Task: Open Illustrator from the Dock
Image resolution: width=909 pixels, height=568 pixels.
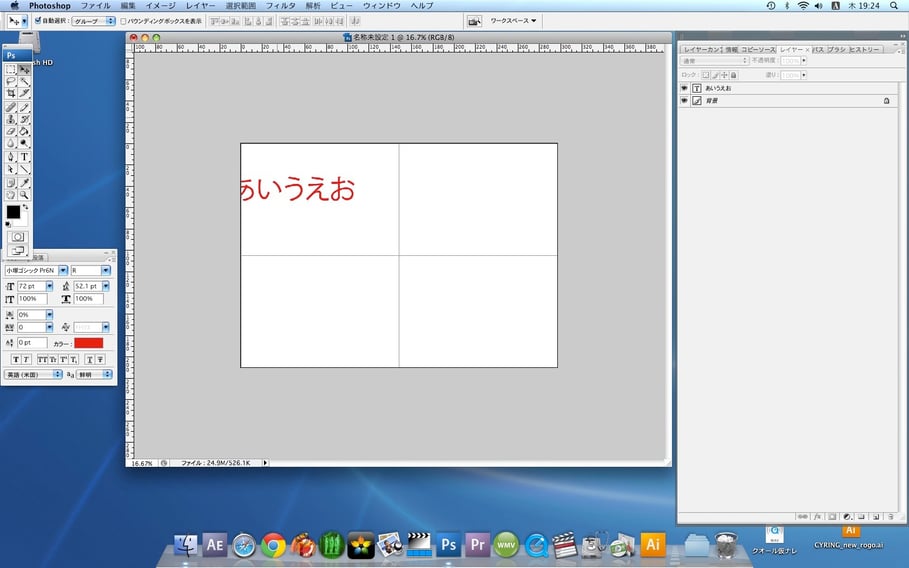Action: click(x=653, y=544)
